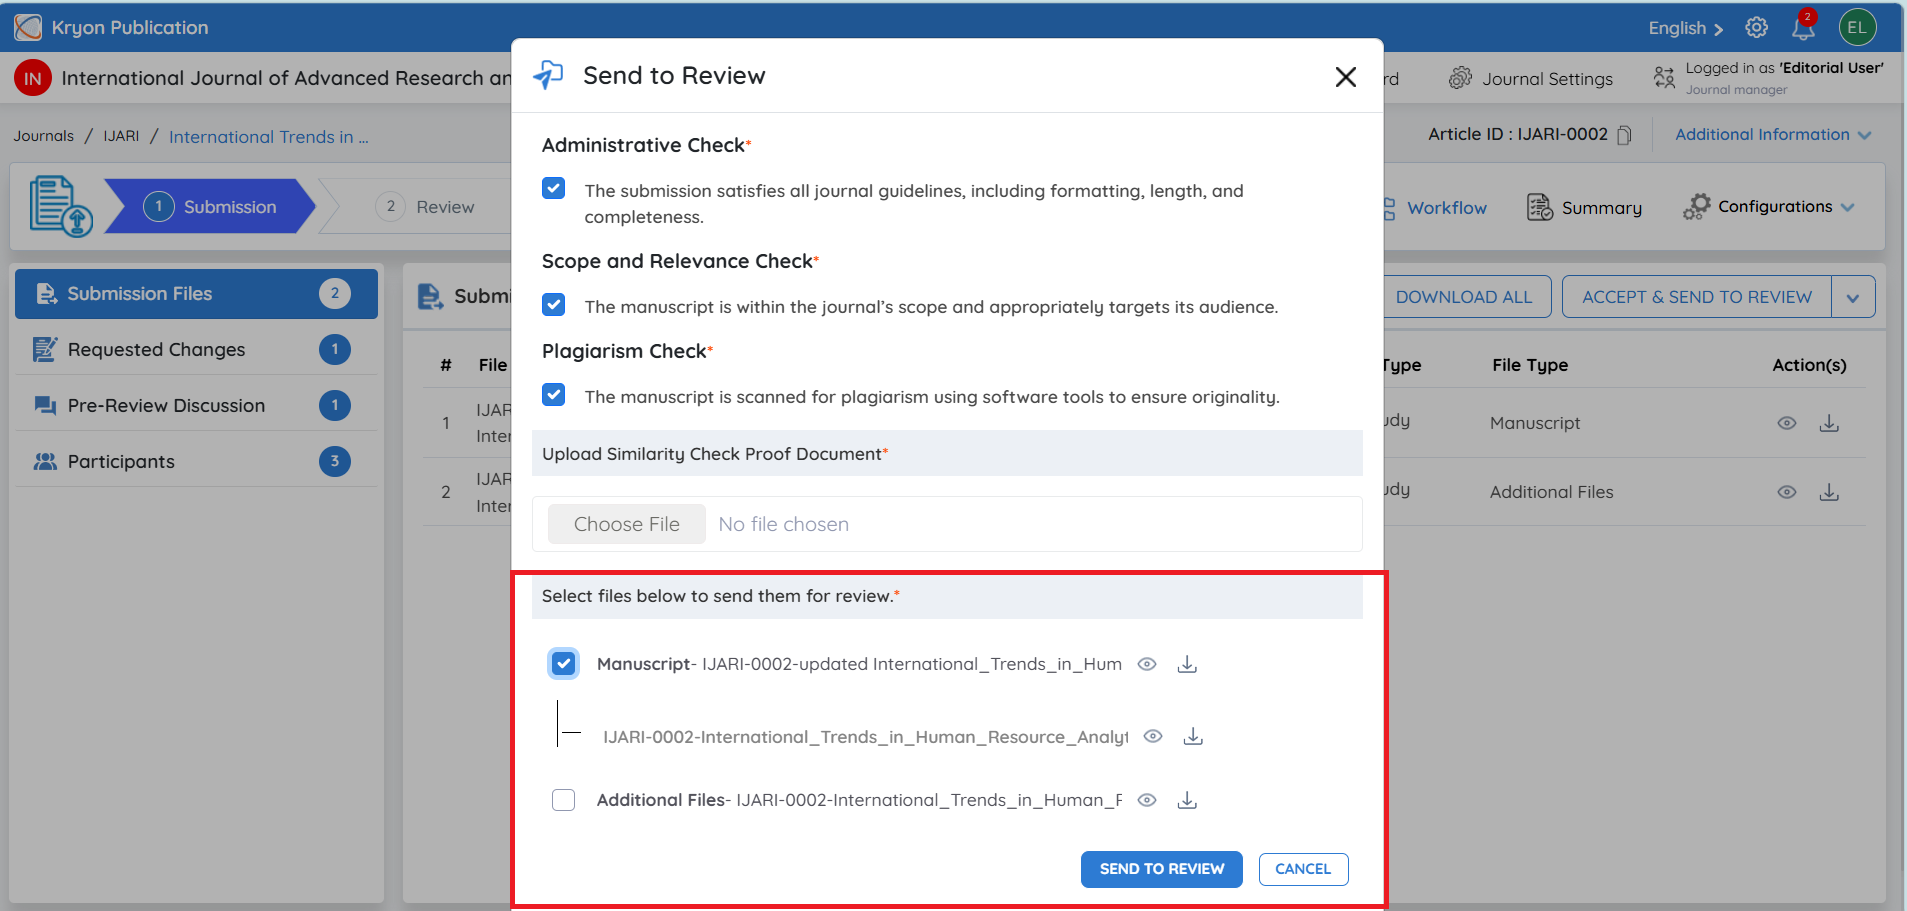Open the Summary view
Viewport: 1907px width, 911px height.
[x=1584, y=208]
